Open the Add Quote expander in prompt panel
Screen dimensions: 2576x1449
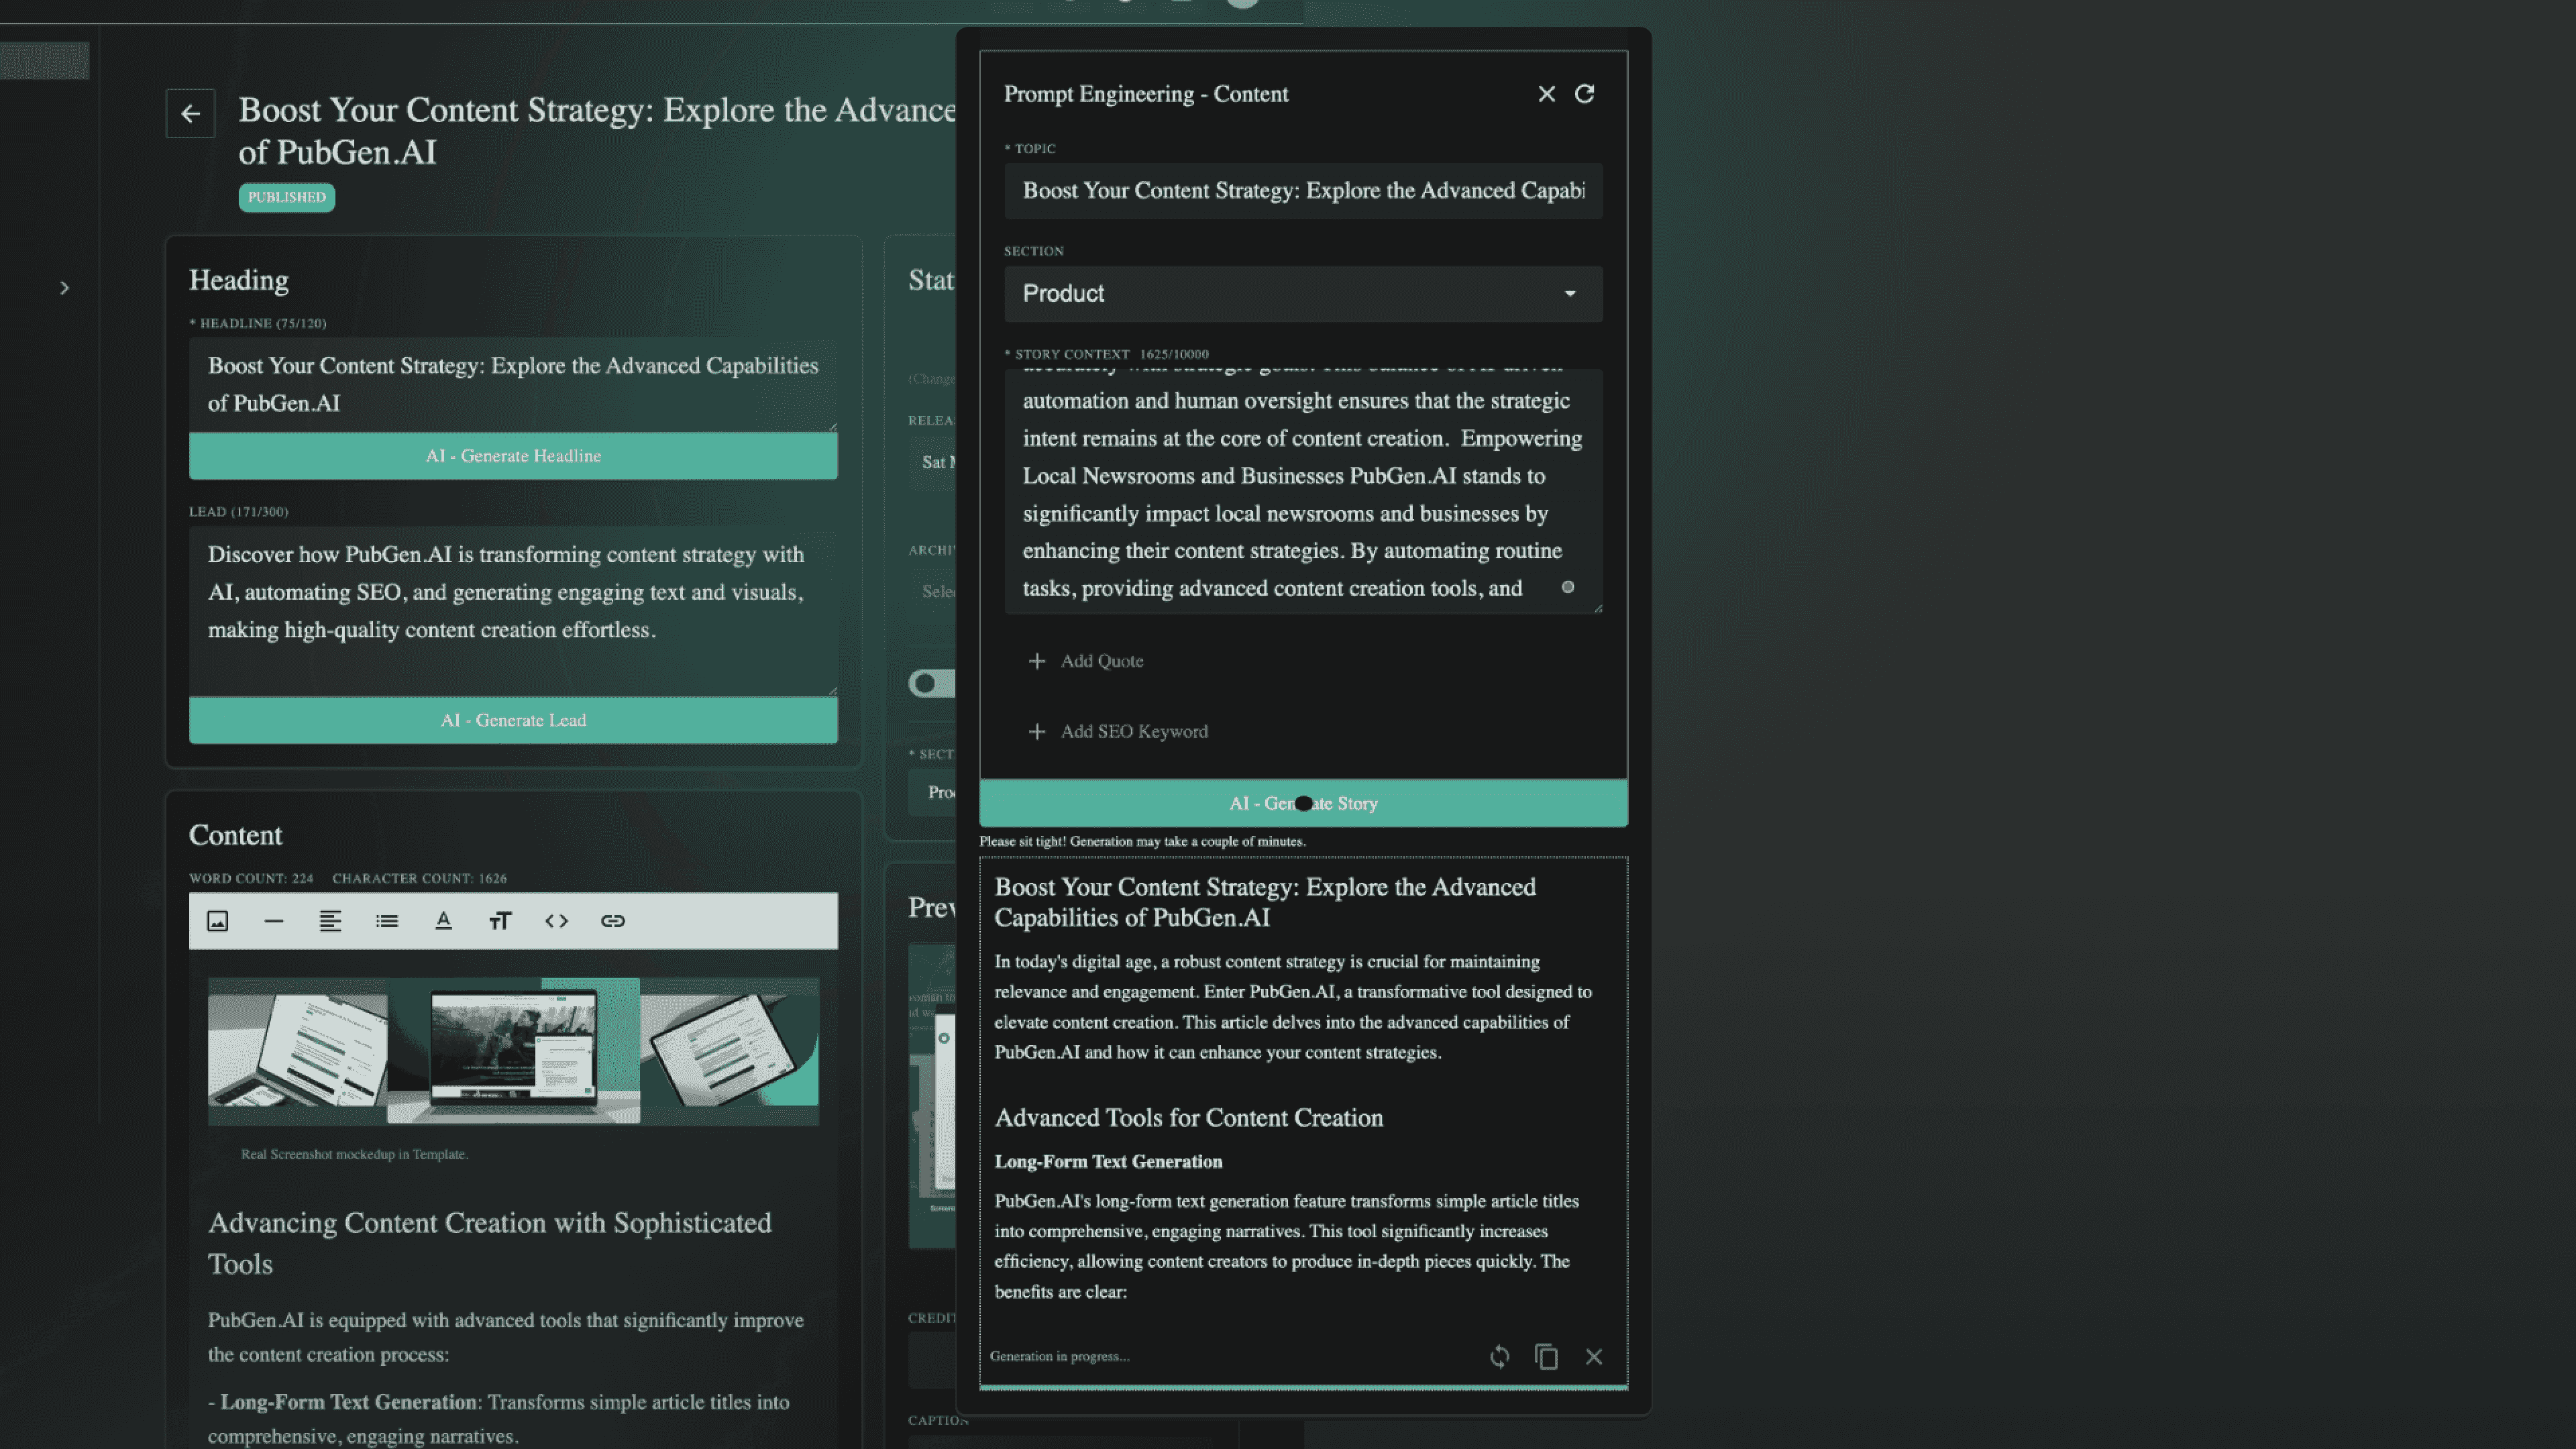coord(1086,660)
